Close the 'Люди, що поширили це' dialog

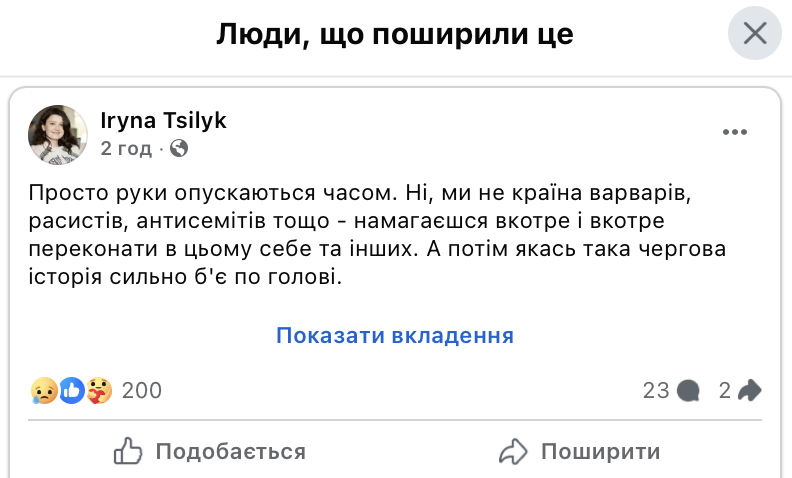click(x=754, y=35)
